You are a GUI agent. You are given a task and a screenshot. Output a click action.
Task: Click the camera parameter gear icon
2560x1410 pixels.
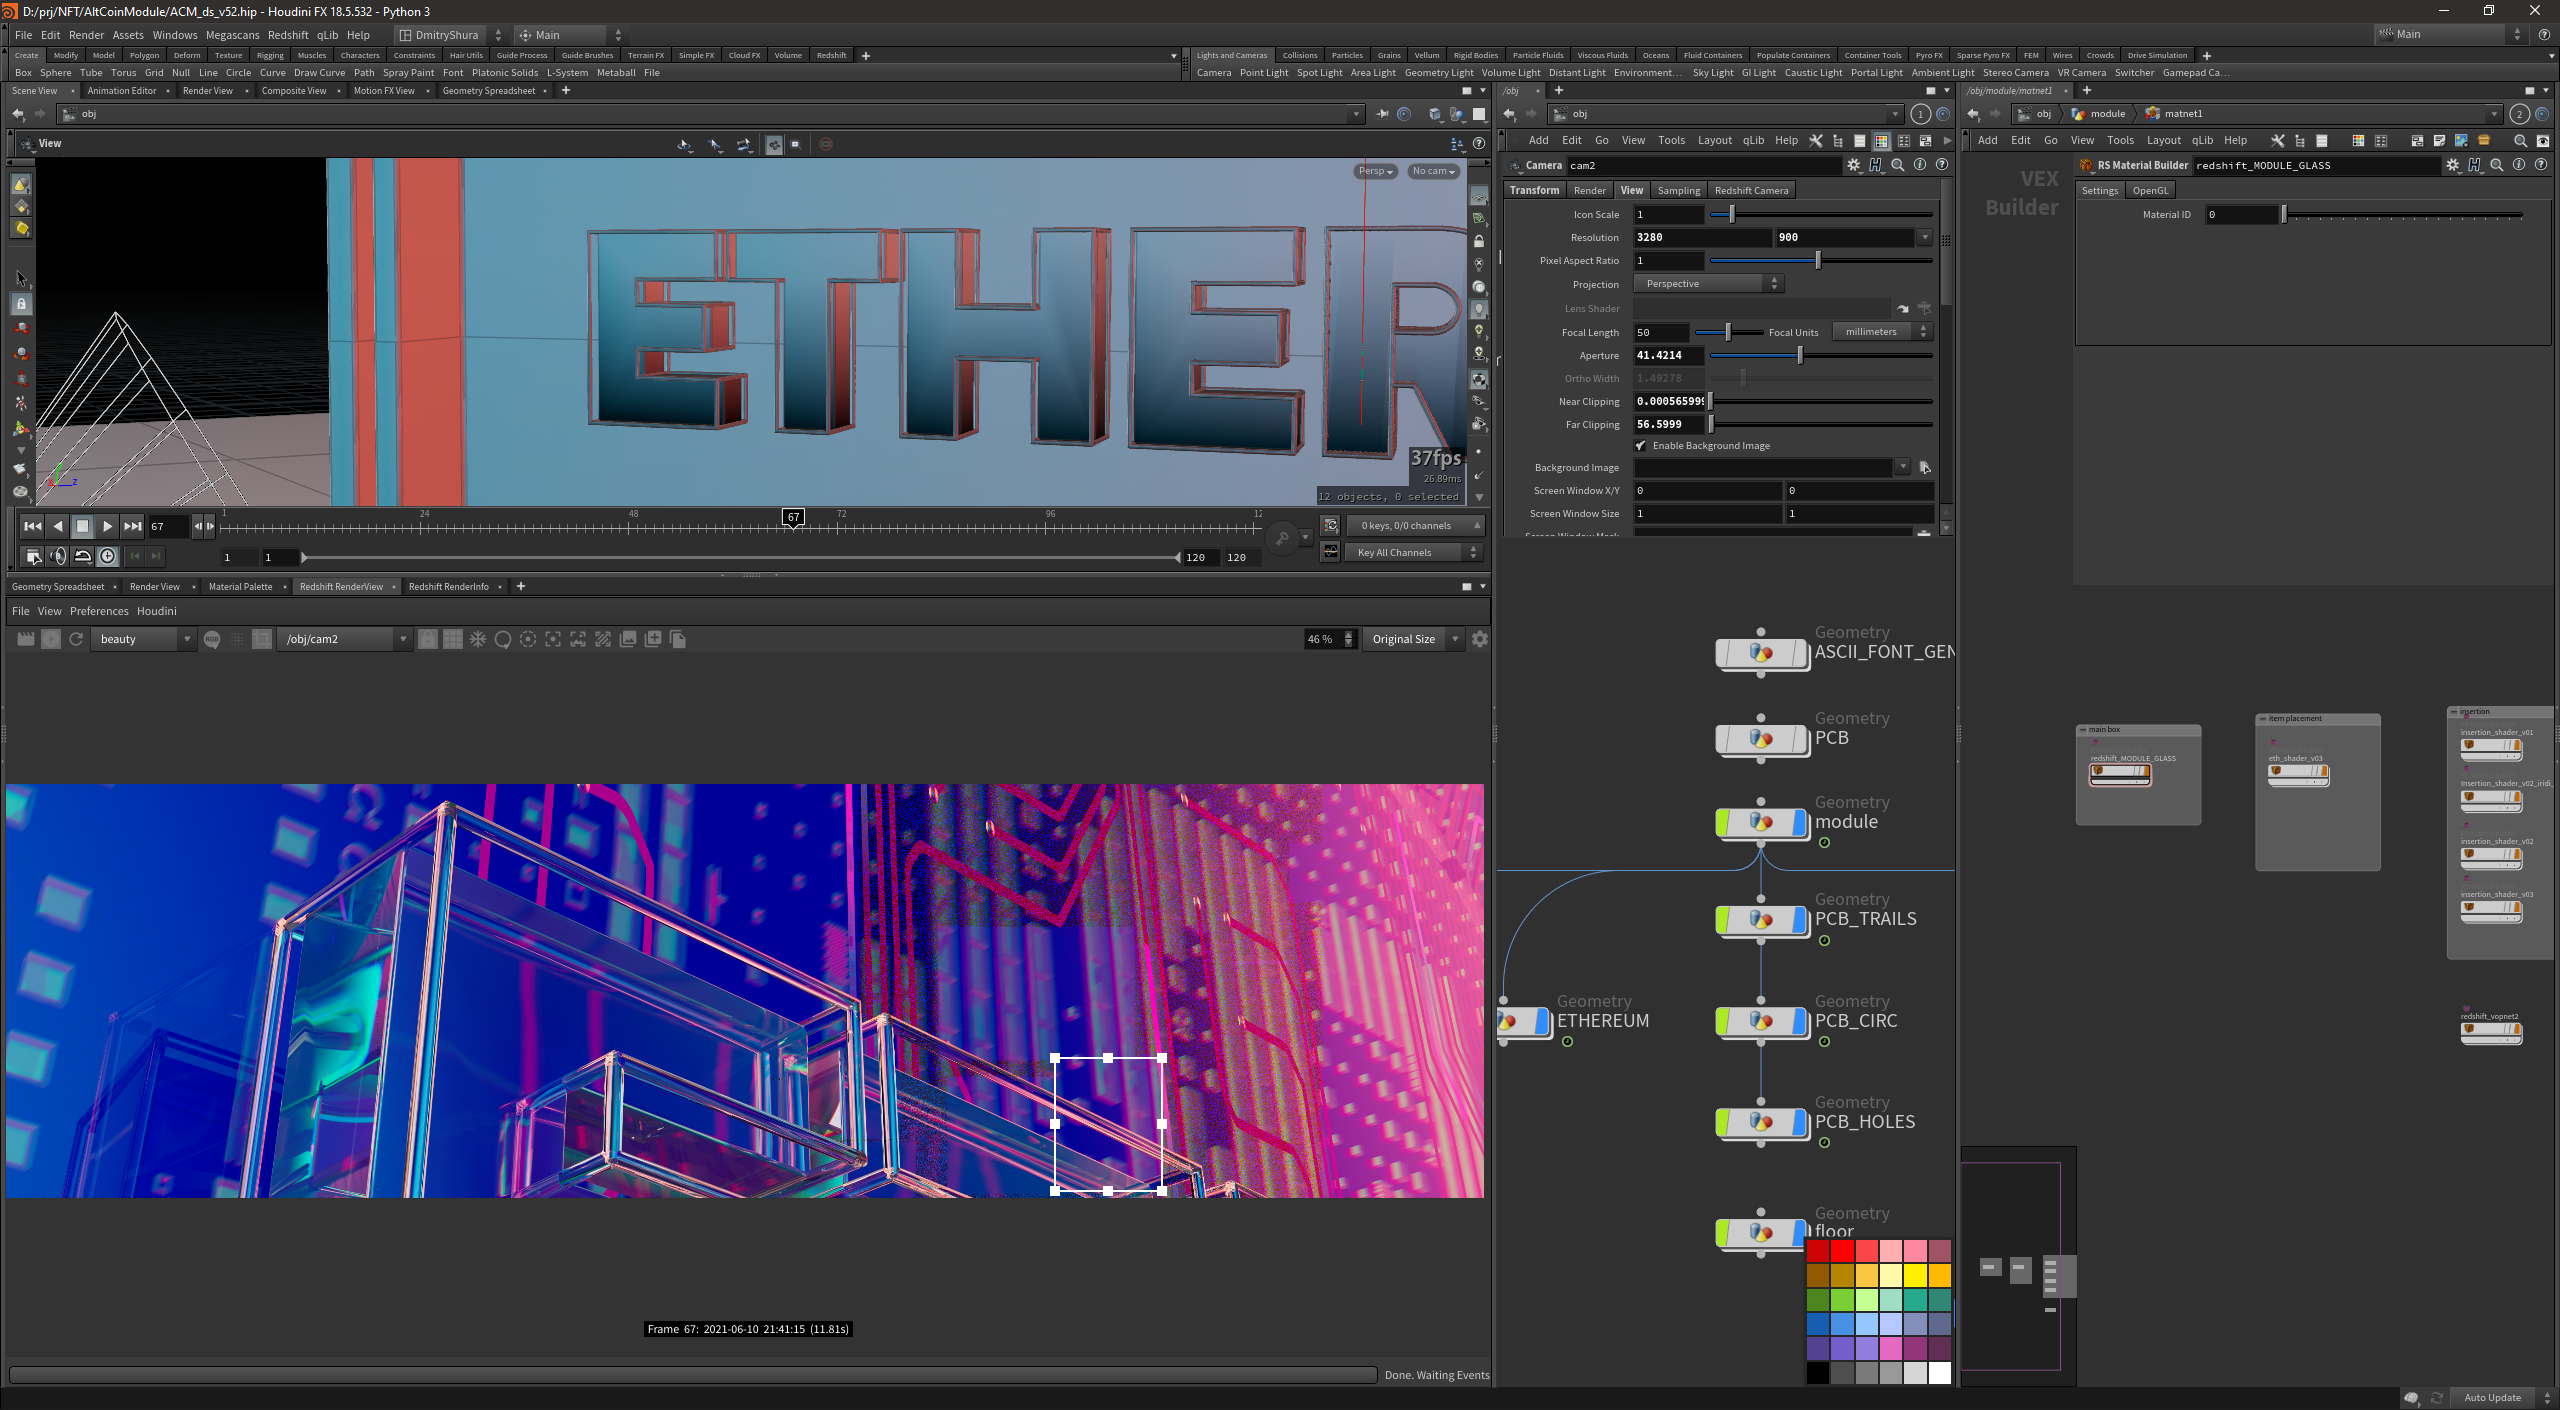pos(1854,165)
